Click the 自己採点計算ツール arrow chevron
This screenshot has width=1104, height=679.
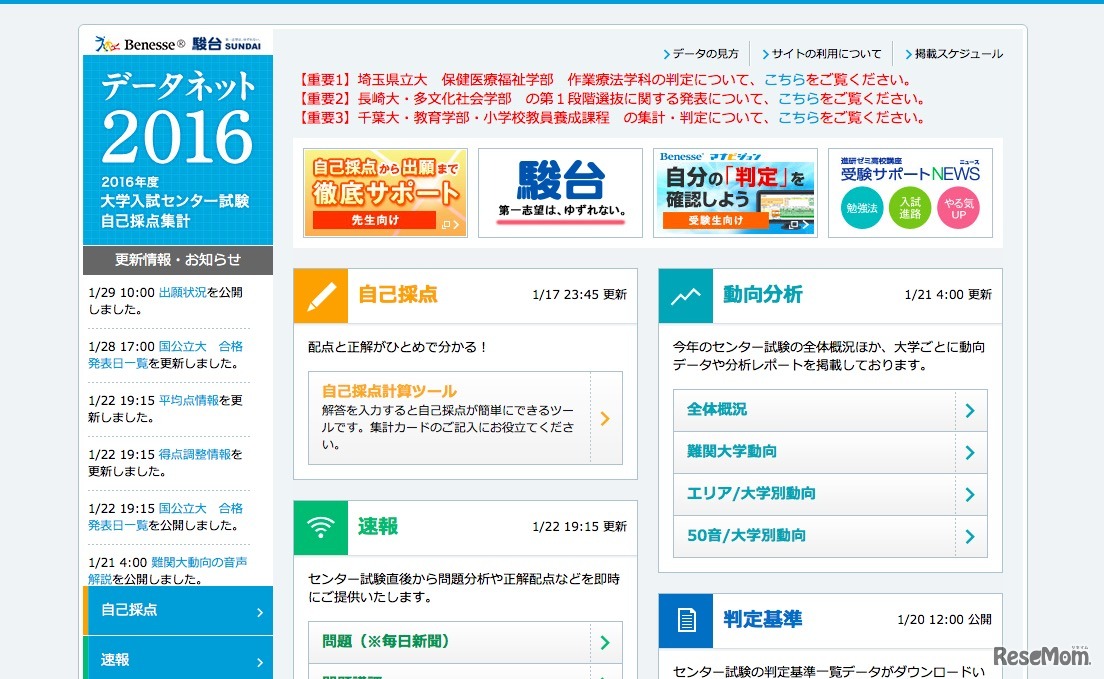coord(604,420)
